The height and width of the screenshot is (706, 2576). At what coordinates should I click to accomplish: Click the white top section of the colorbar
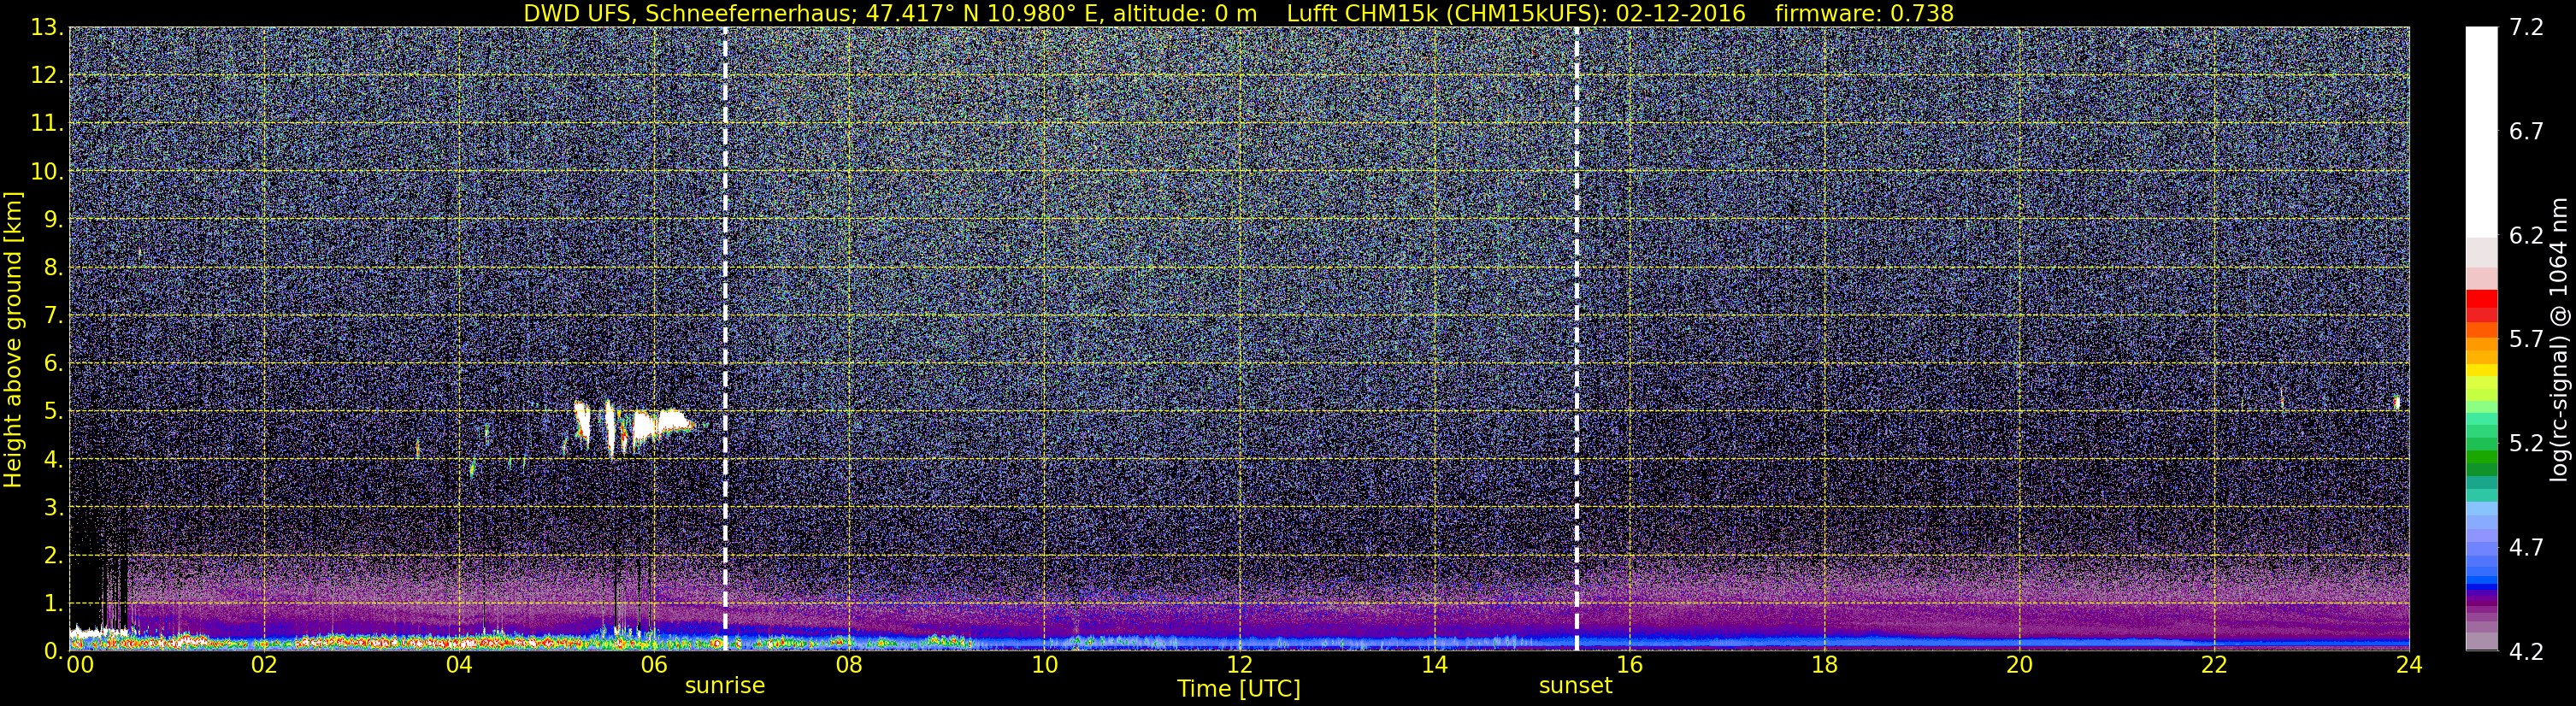pyautogui.click(x=2481, y=130)
